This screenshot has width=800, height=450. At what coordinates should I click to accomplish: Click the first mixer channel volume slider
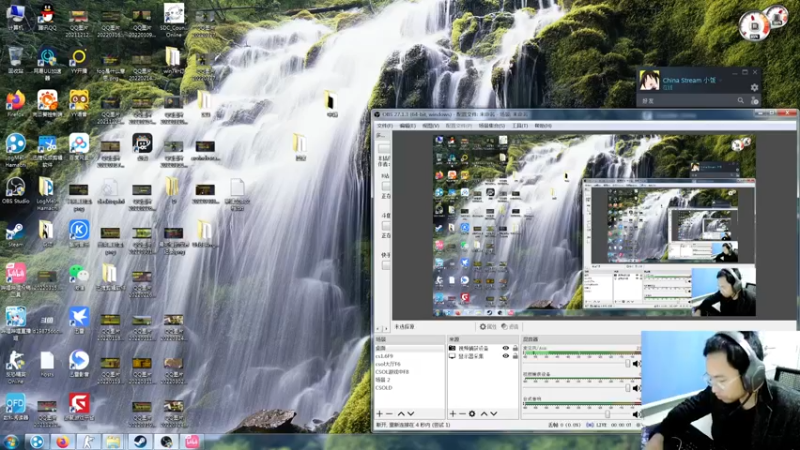point(577,364)
